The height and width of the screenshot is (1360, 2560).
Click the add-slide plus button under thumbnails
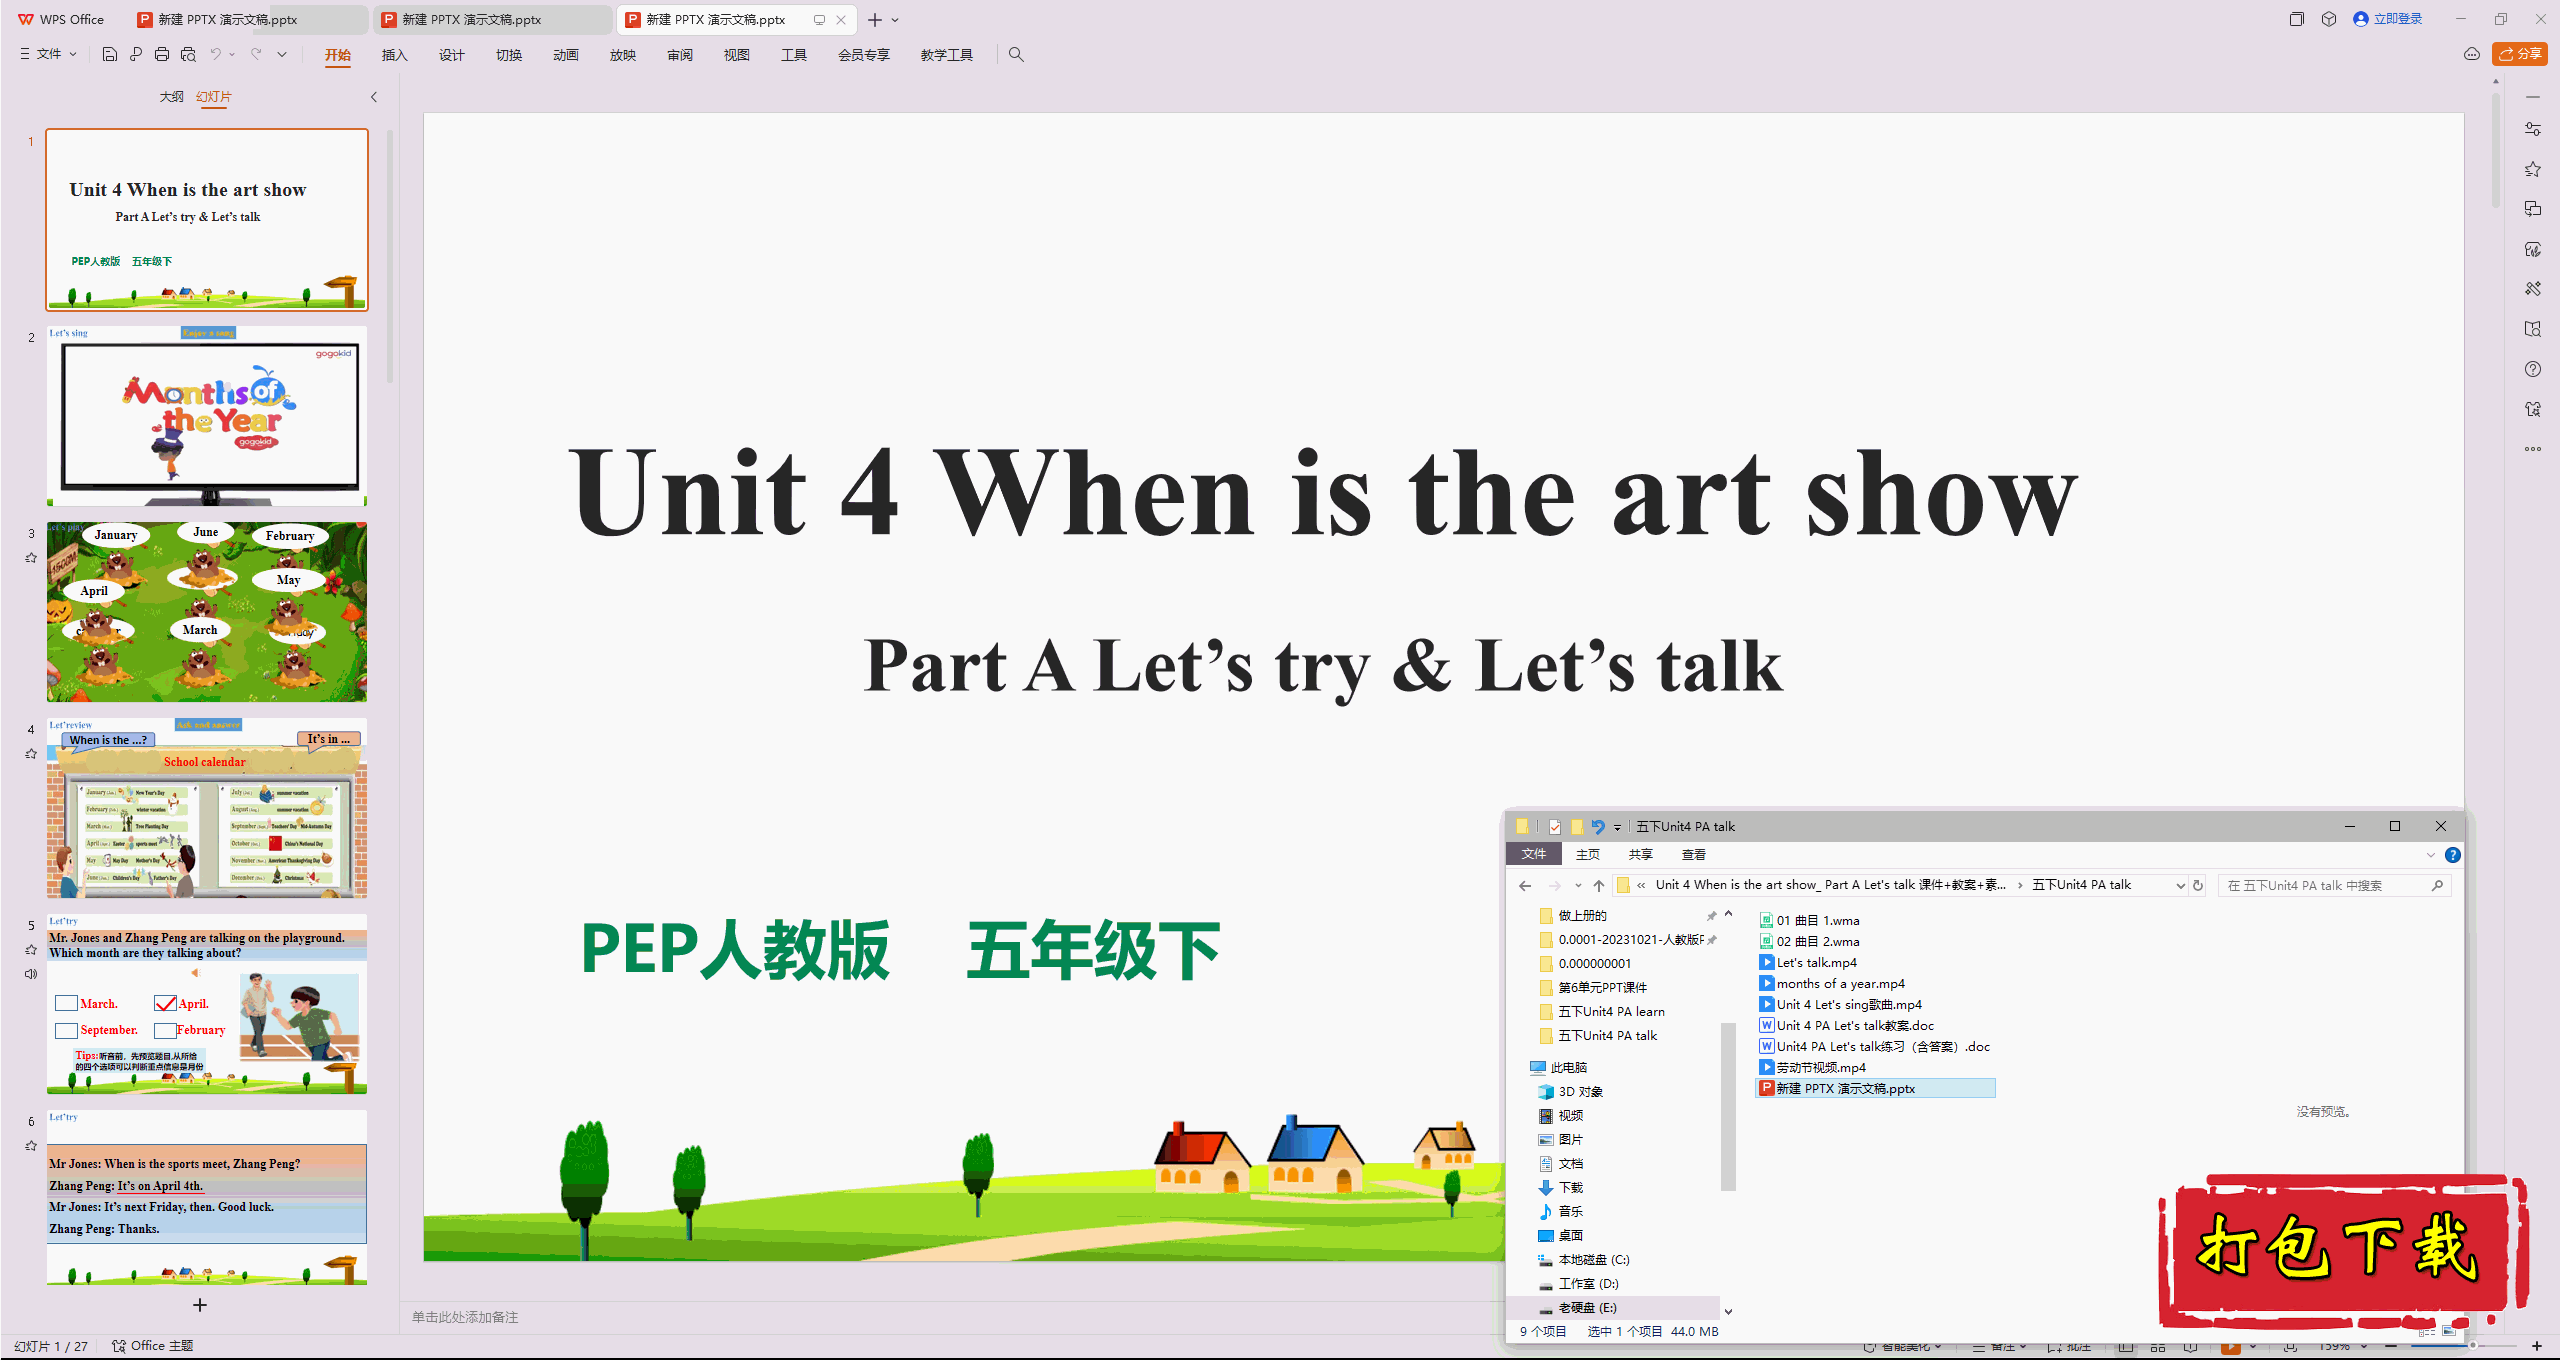click(200, 1305)
